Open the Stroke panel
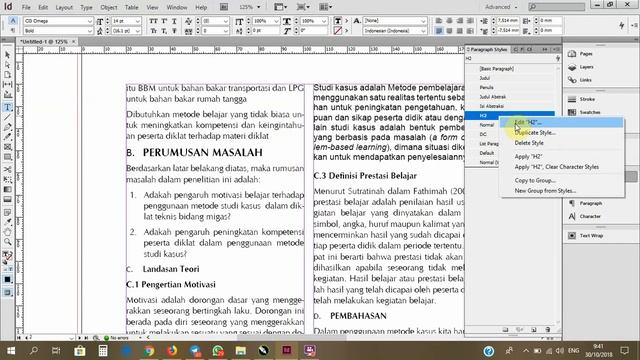This screenshot has width=640, height=360. (x=582, y=99)
